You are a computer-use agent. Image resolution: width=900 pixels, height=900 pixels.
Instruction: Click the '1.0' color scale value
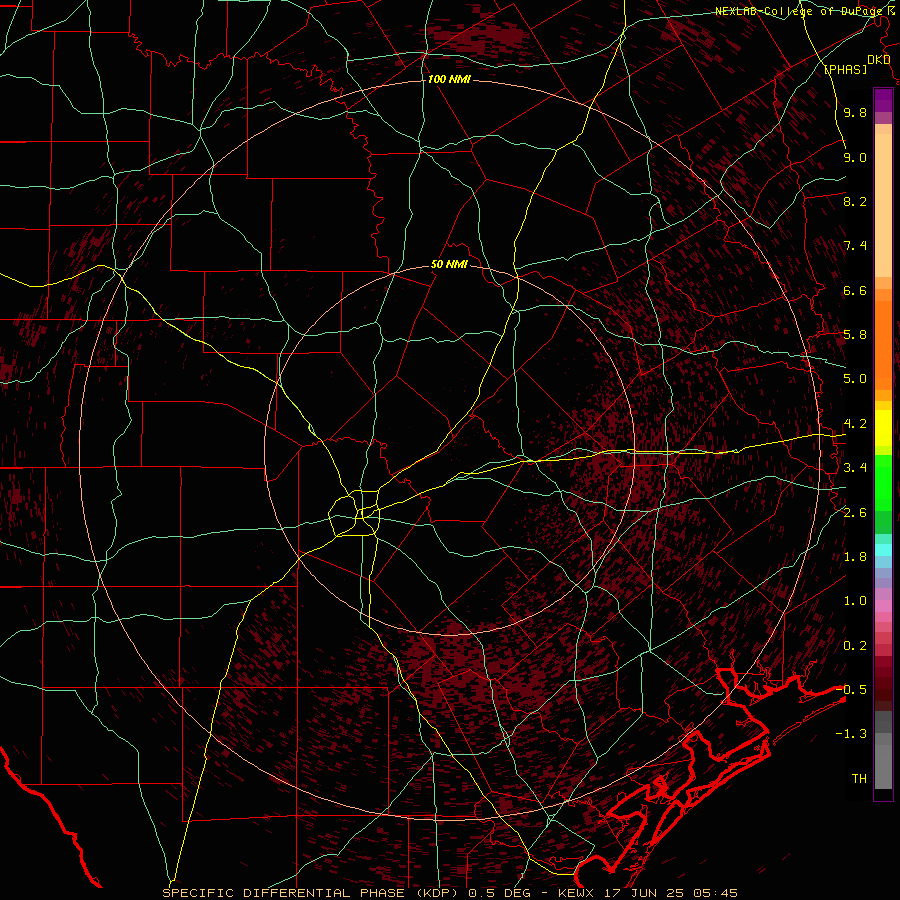pos(855,601)
